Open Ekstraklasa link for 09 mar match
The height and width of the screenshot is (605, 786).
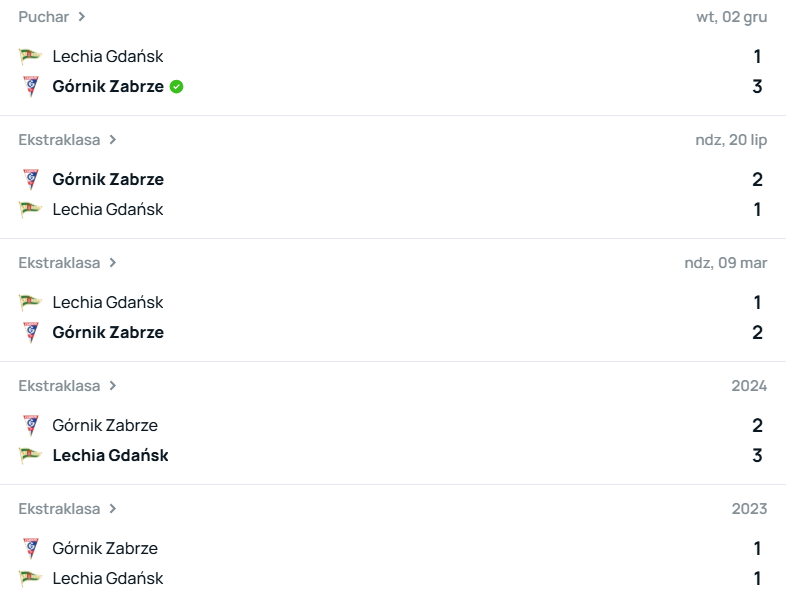tap(59, 263)
